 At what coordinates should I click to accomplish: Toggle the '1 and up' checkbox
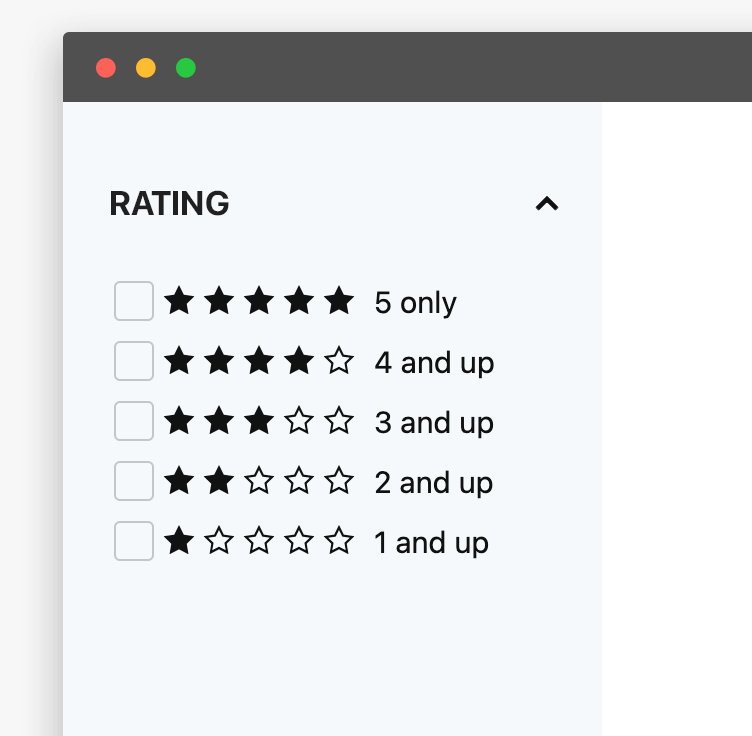pos(134,541)
